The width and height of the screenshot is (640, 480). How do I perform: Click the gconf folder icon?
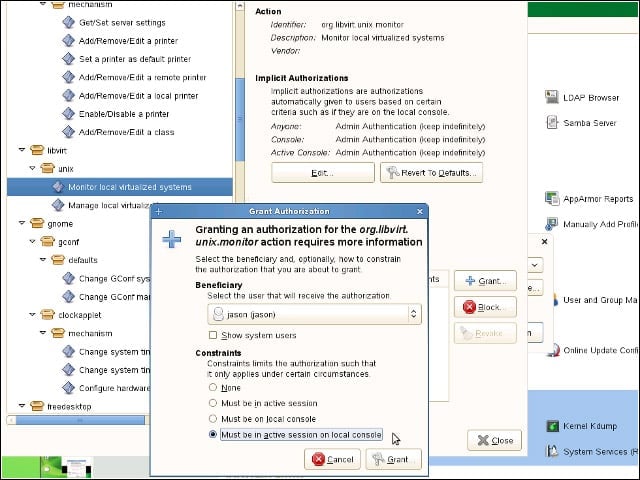click(47, 242)
